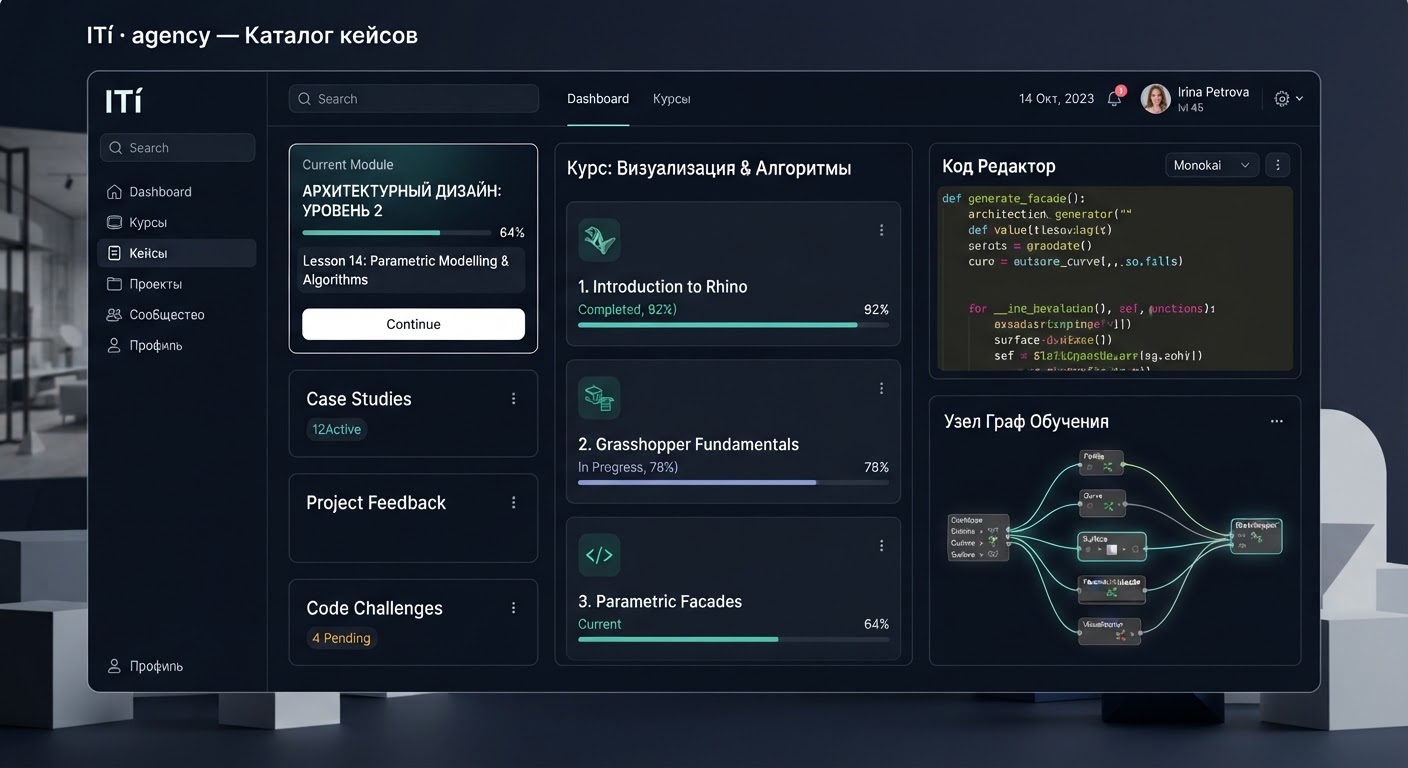Click the Continue button
Viewport: 1408px width, 768px height.
click(x=413, y=324)
